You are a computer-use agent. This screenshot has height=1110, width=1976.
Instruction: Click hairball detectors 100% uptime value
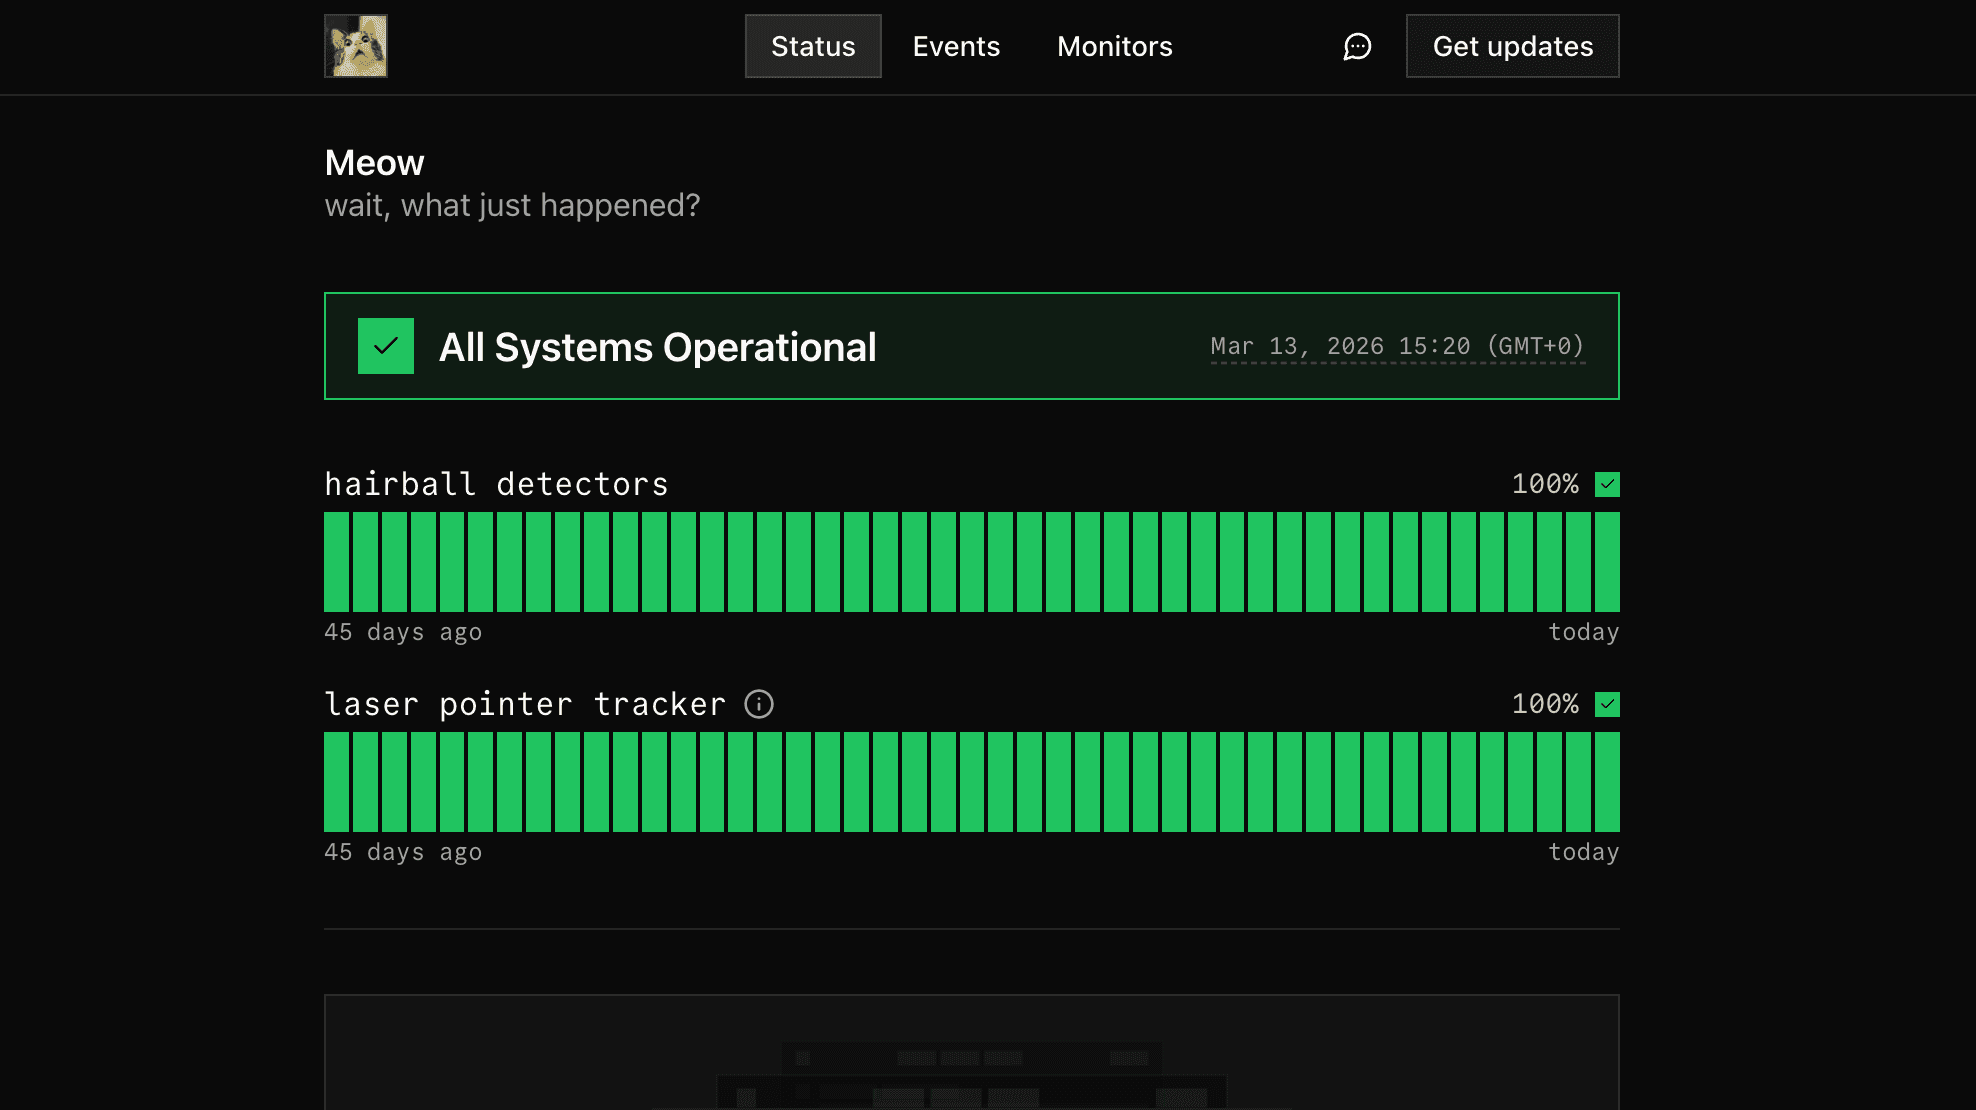point(1545,484)
